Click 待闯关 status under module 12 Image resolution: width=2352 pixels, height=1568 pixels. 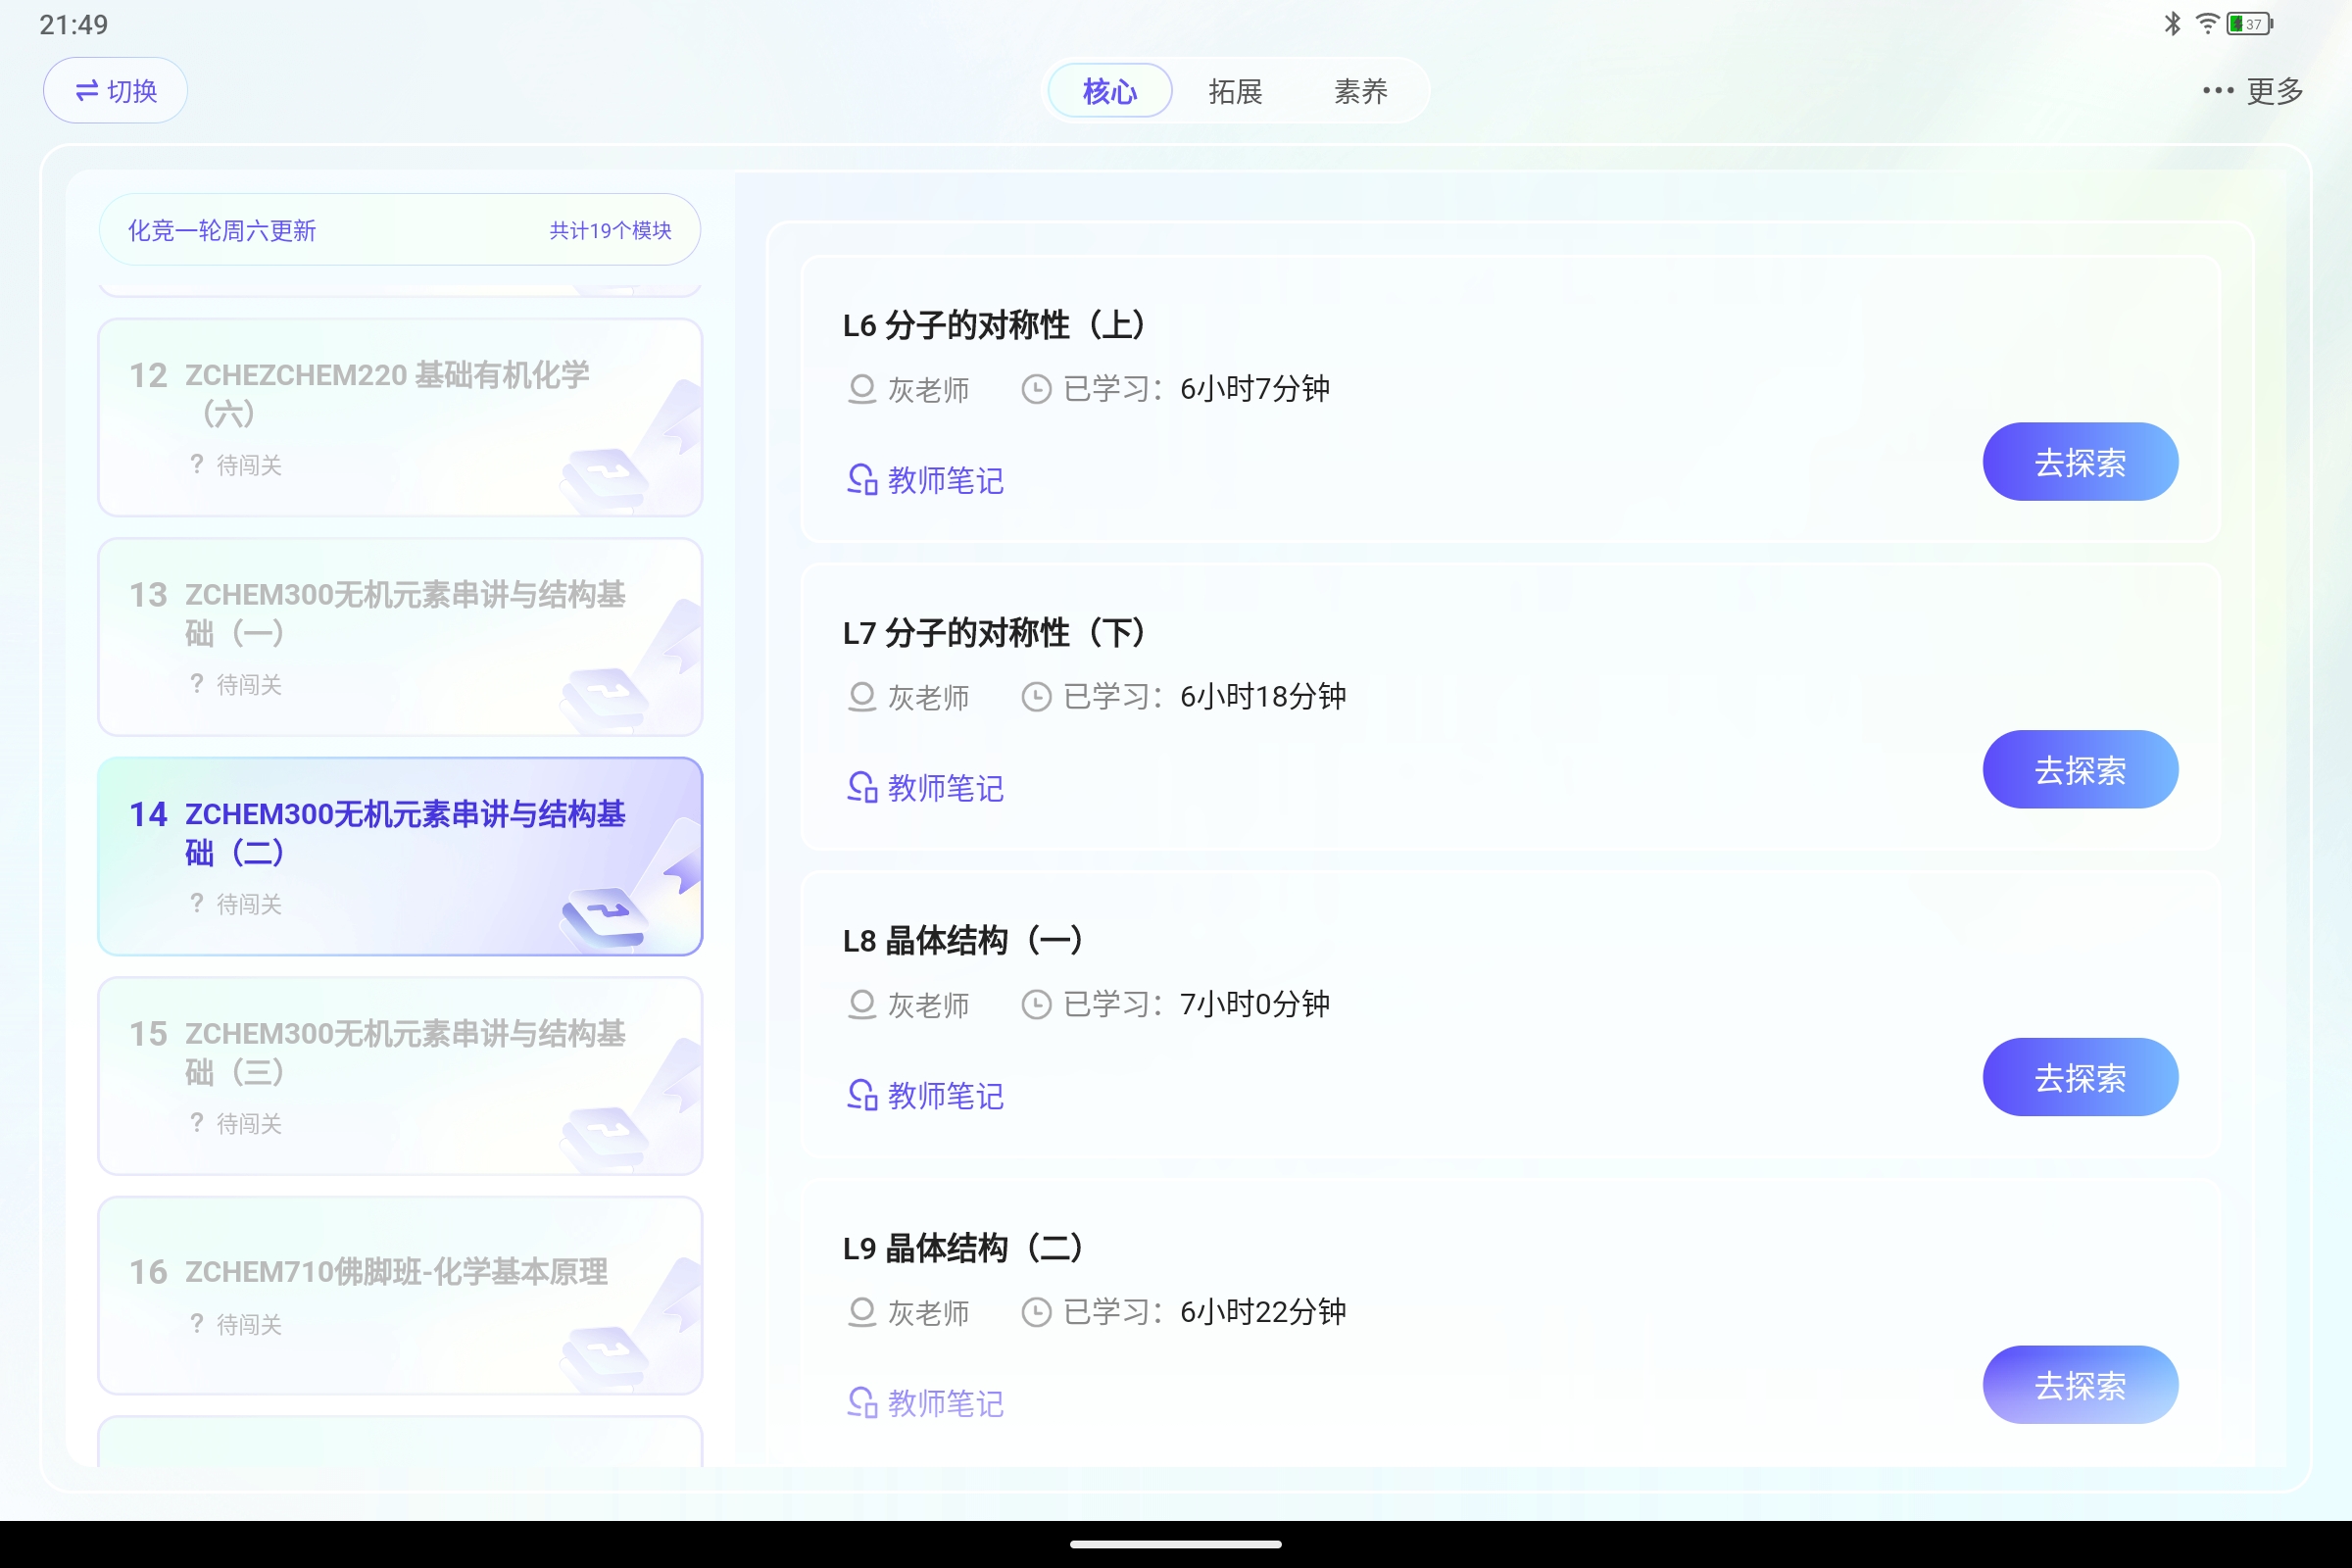click(236, 465)
